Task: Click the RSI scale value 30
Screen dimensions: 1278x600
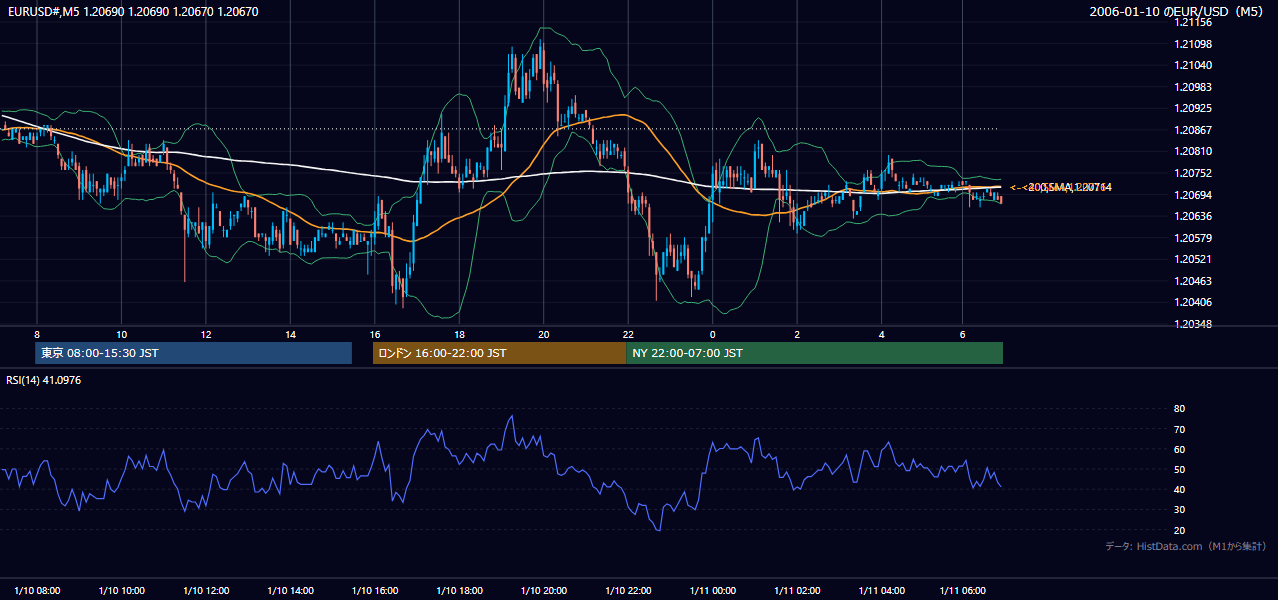Action: [1180, 510]
